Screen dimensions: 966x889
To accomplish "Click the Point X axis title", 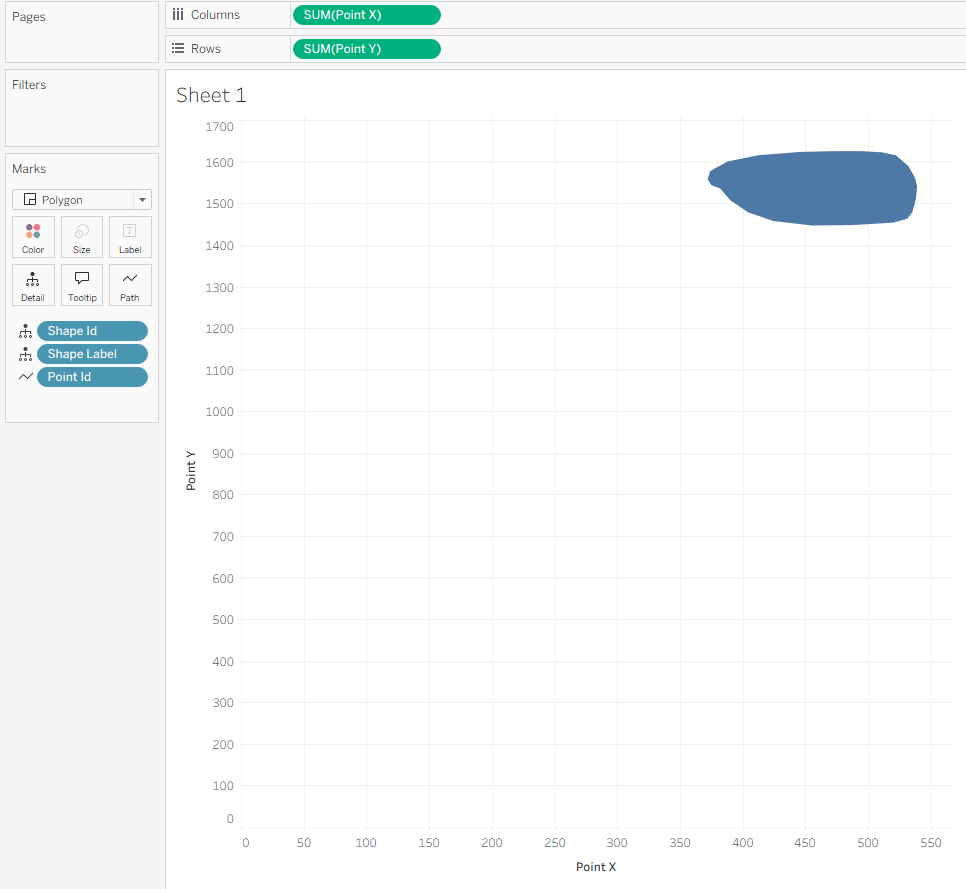I will (596, 867).
